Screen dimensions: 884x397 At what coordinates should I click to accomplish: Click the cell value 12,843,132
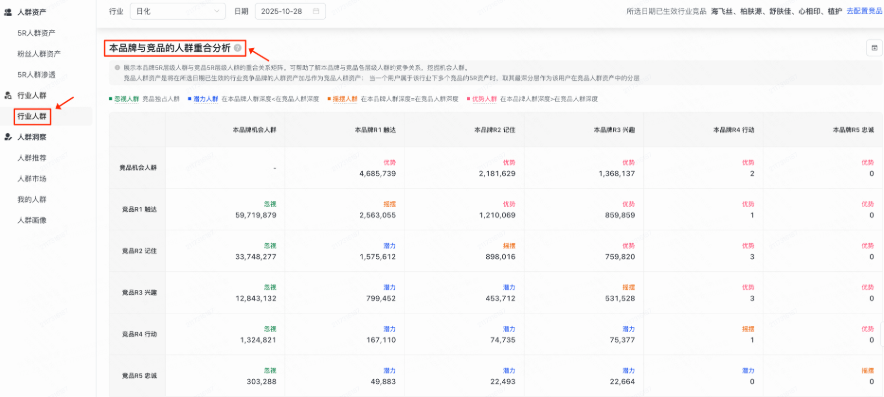256,298
